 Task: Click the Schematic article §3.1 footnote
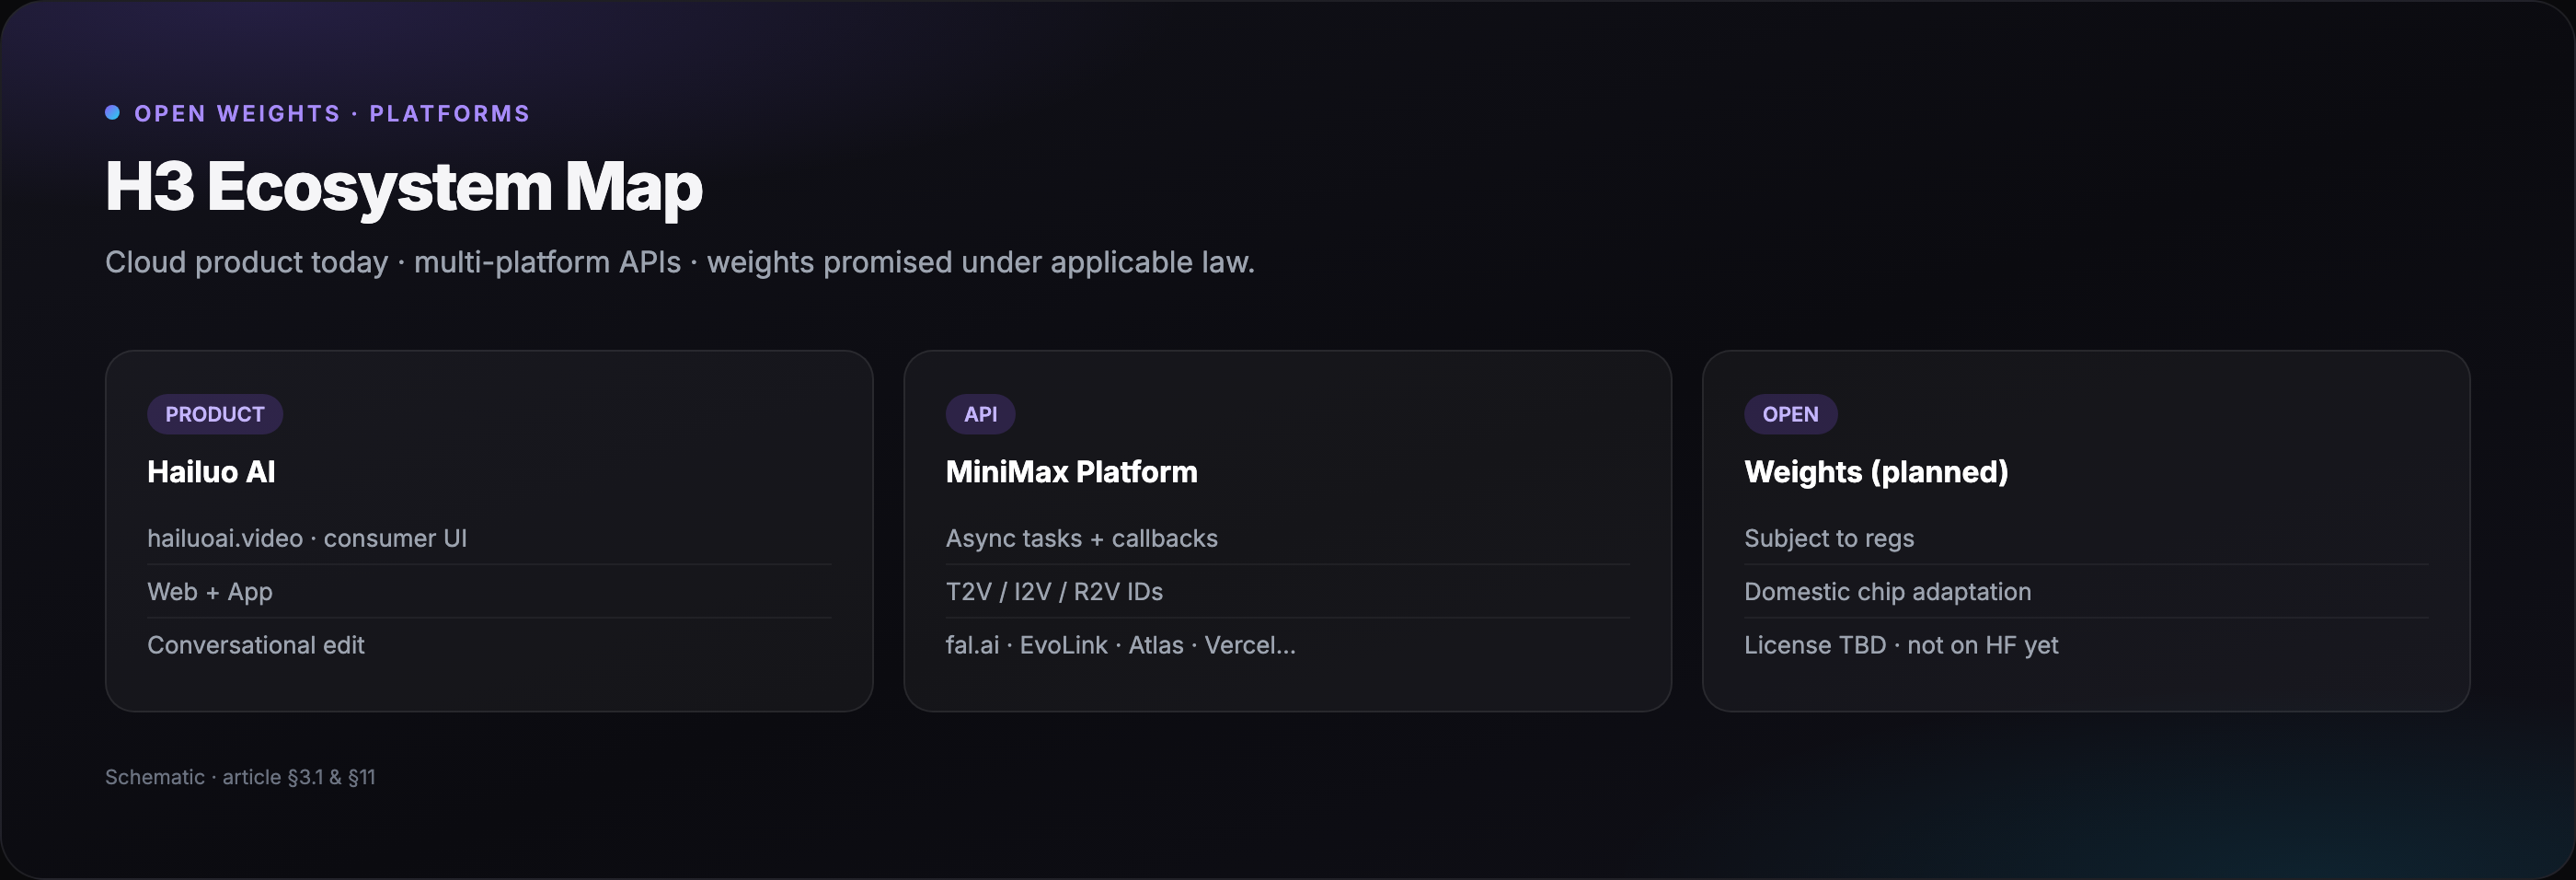pyautogui.click(x=240, y=777)
